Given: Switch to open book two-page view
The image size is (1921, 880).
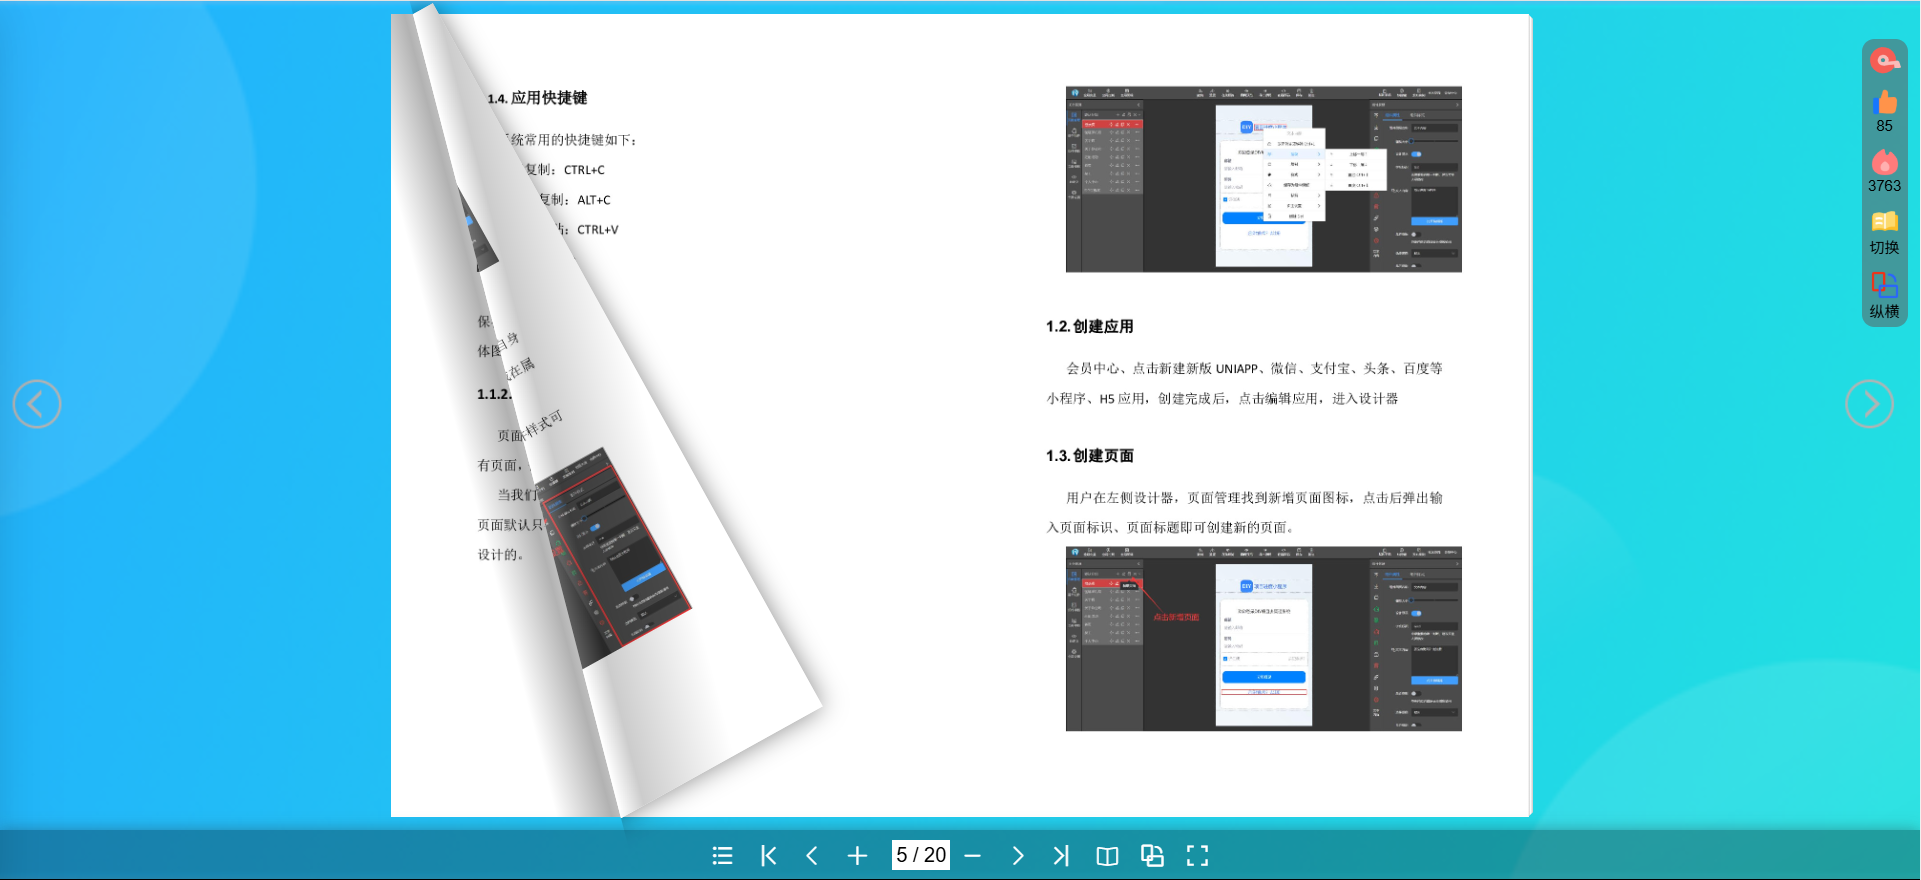Looking at the screenshot, I should 1107,856.
